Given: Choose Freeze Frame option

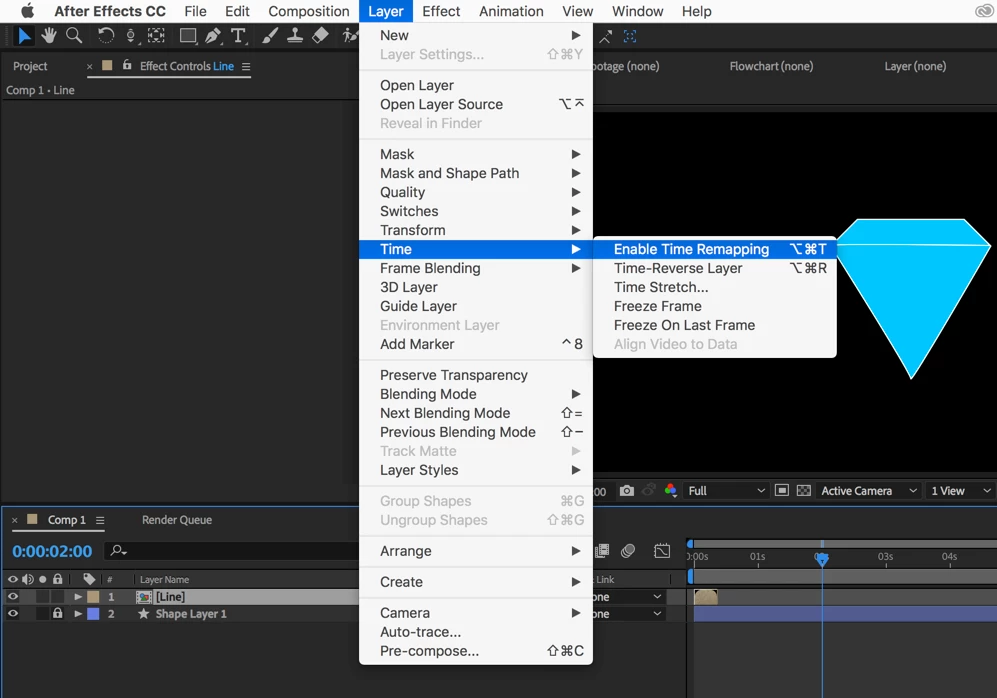Looking at the screenshot, I should pyautogui.click(x=715, y=306).
